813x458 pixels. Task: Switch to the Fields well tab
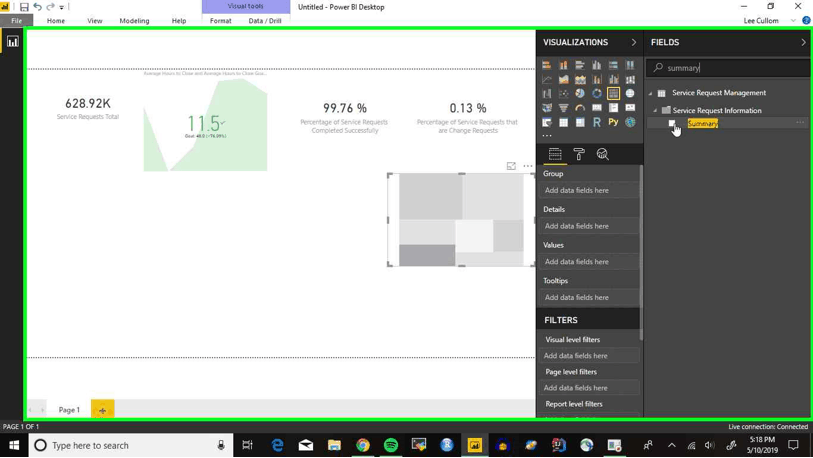pos(555,154)
